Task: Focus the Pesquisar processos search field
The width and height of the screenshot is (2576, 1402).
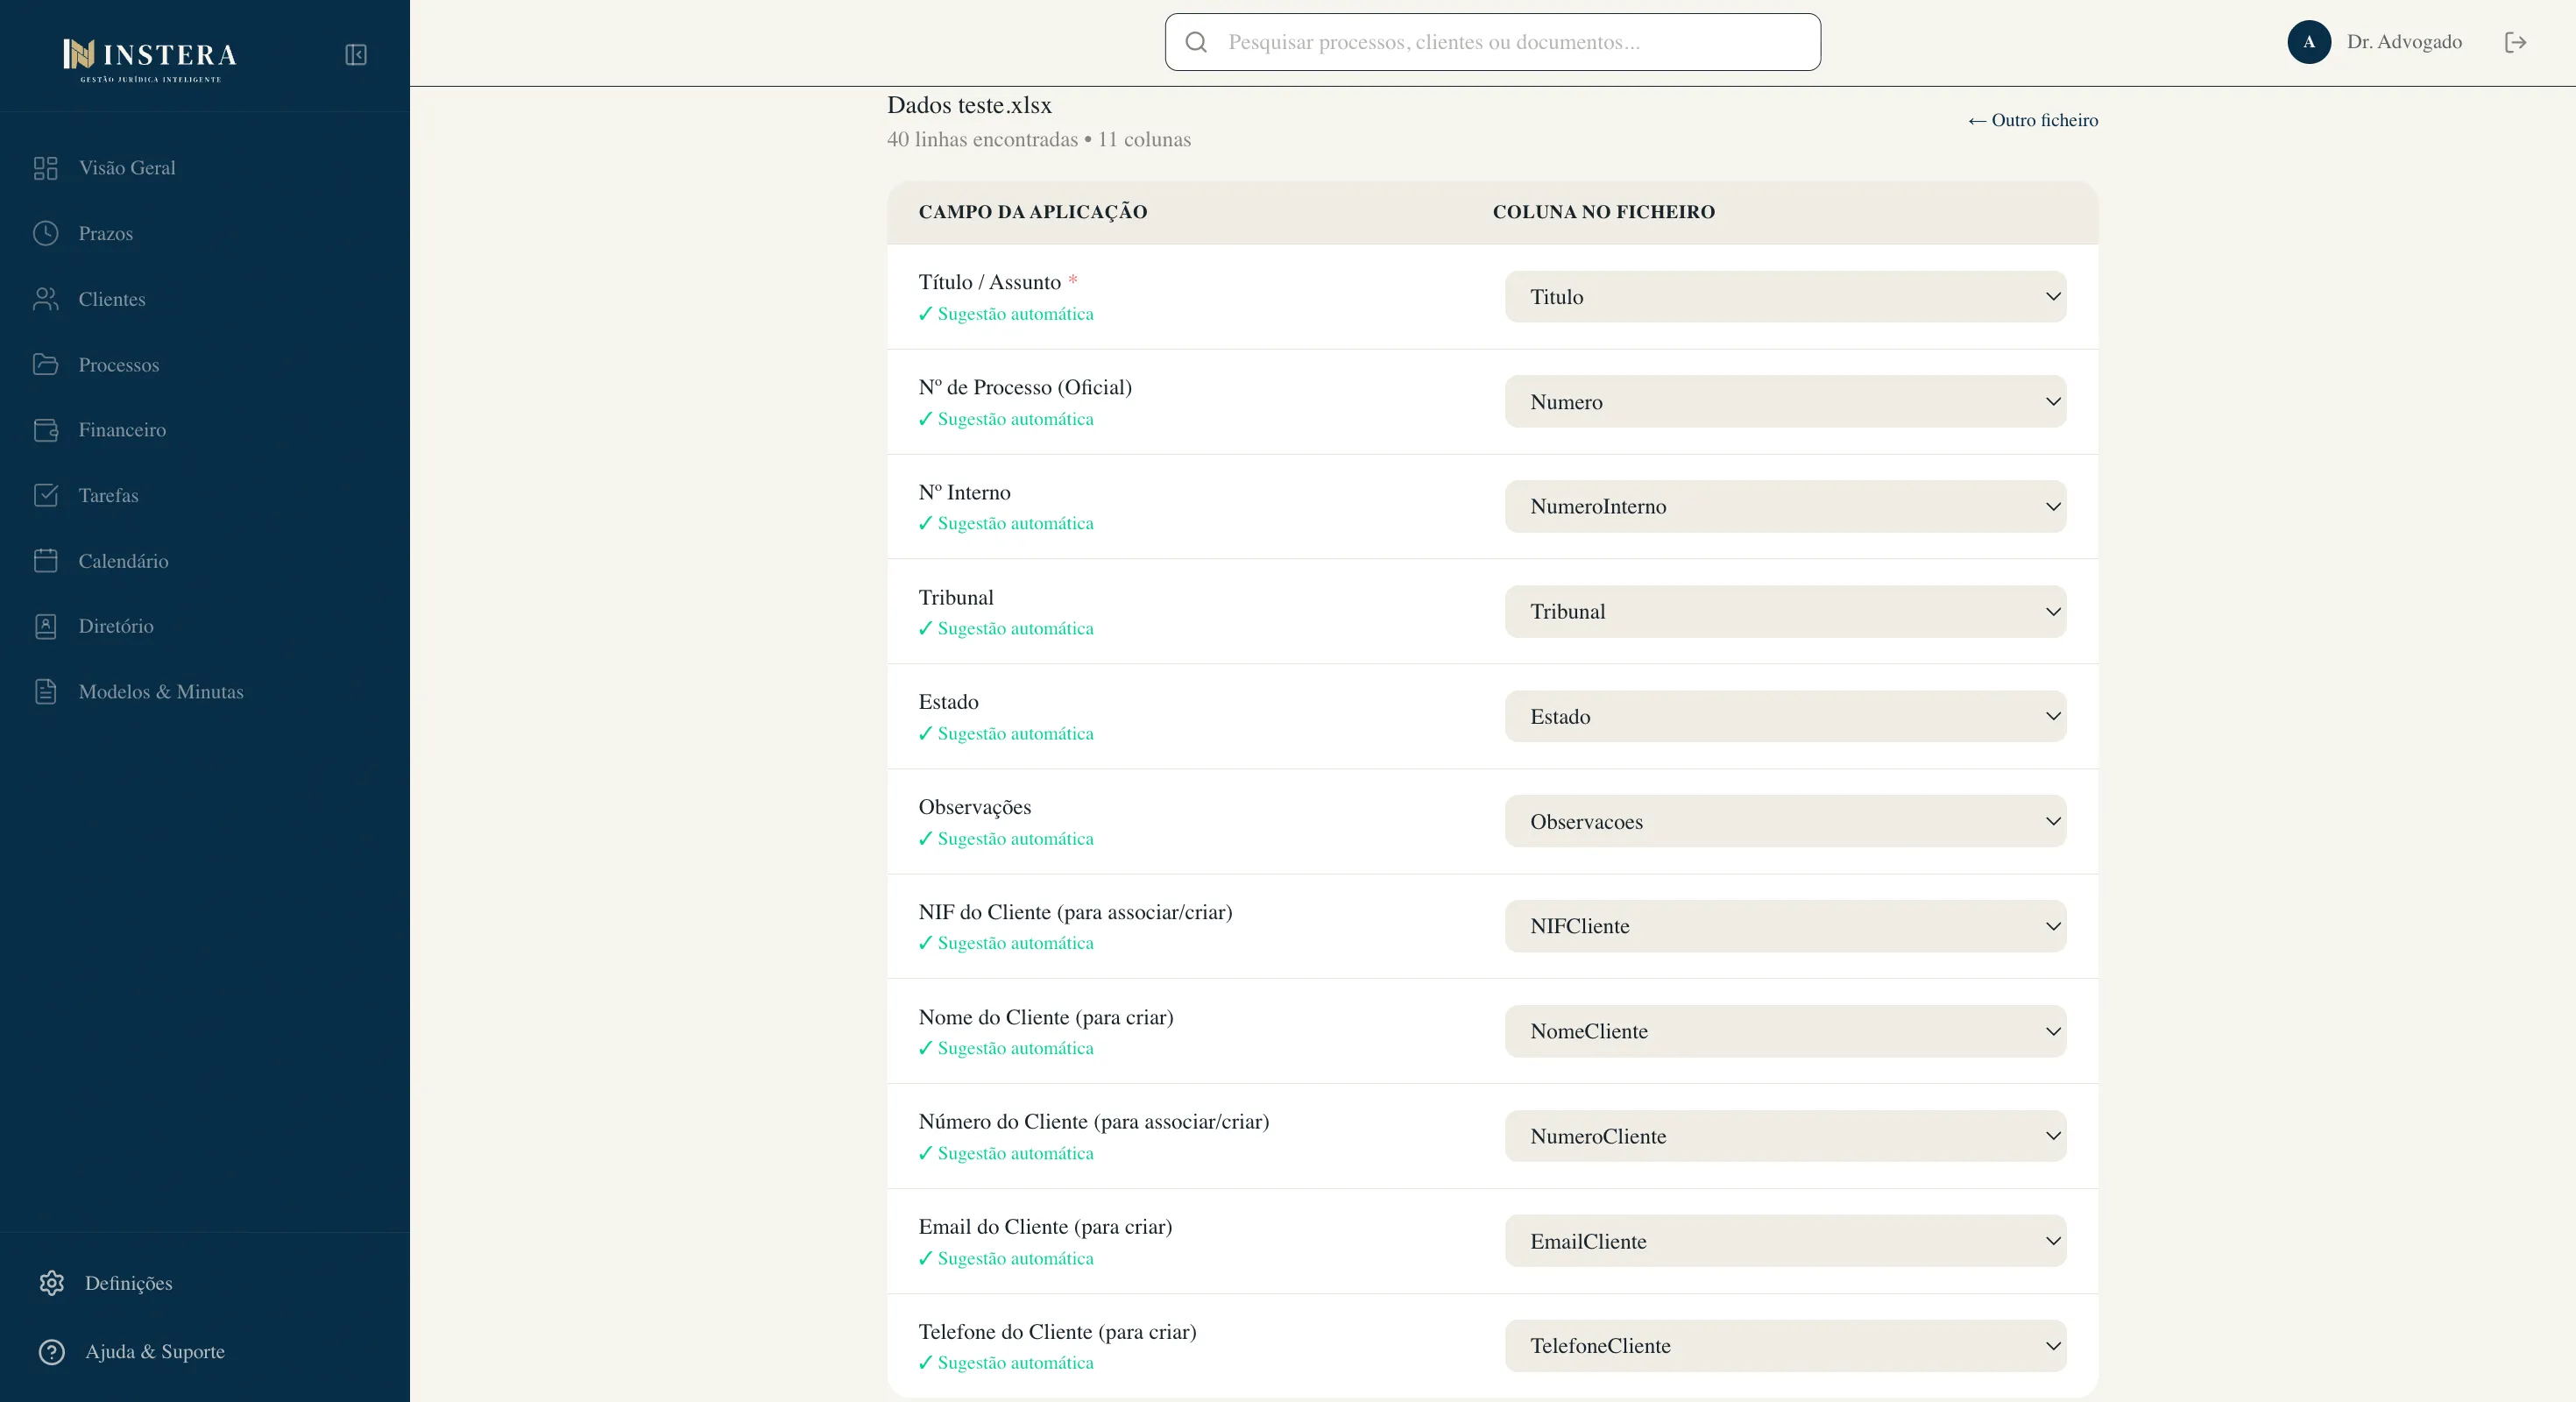Action: (1492, 42)
